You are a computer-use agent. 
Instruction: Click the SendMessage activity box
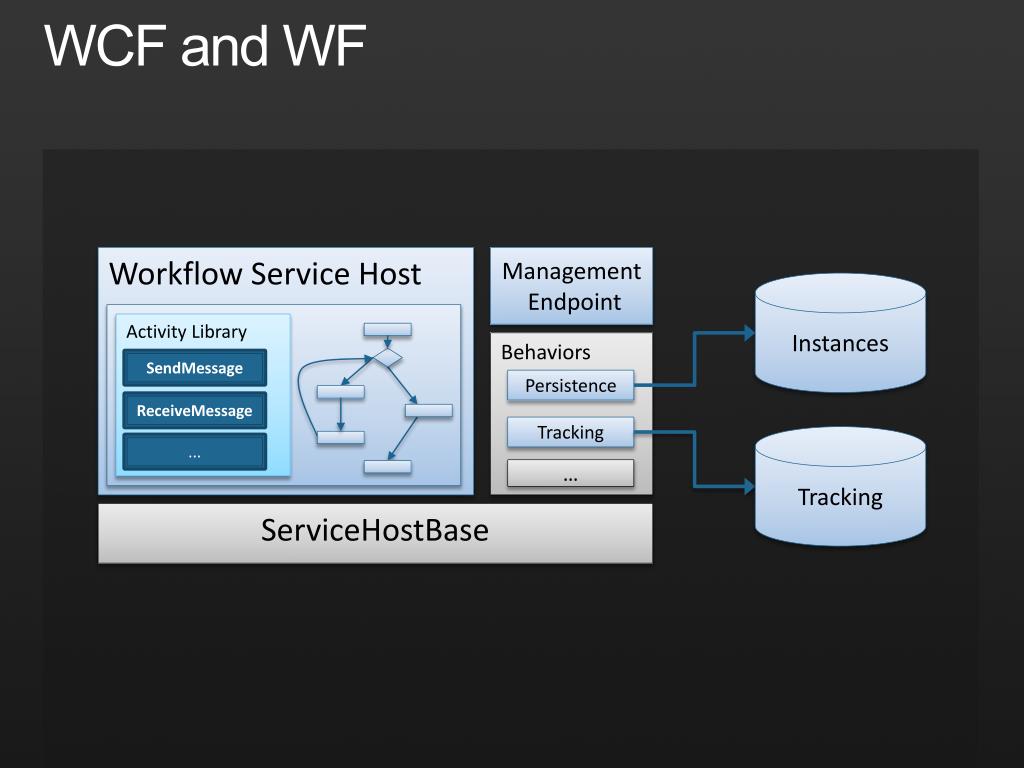(195, 368)
